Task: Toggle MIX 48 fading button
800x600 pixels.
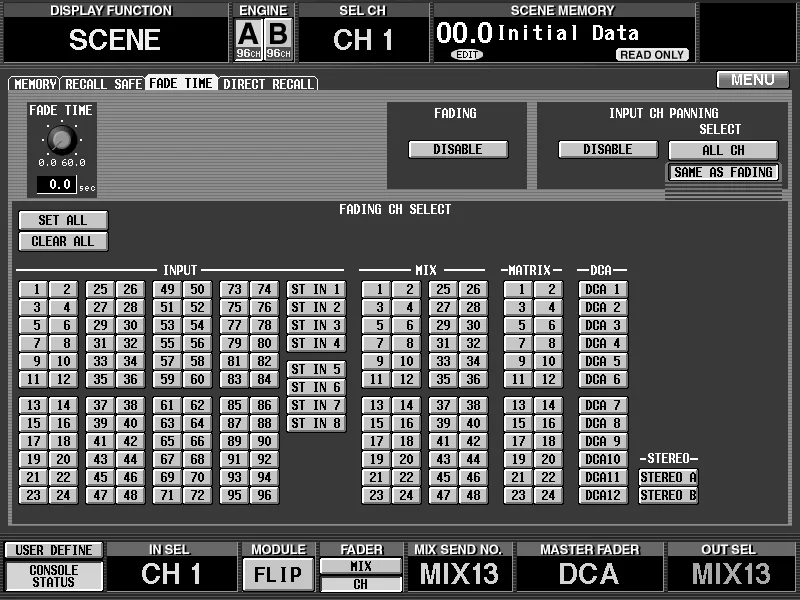Action: tap(473, 495)
